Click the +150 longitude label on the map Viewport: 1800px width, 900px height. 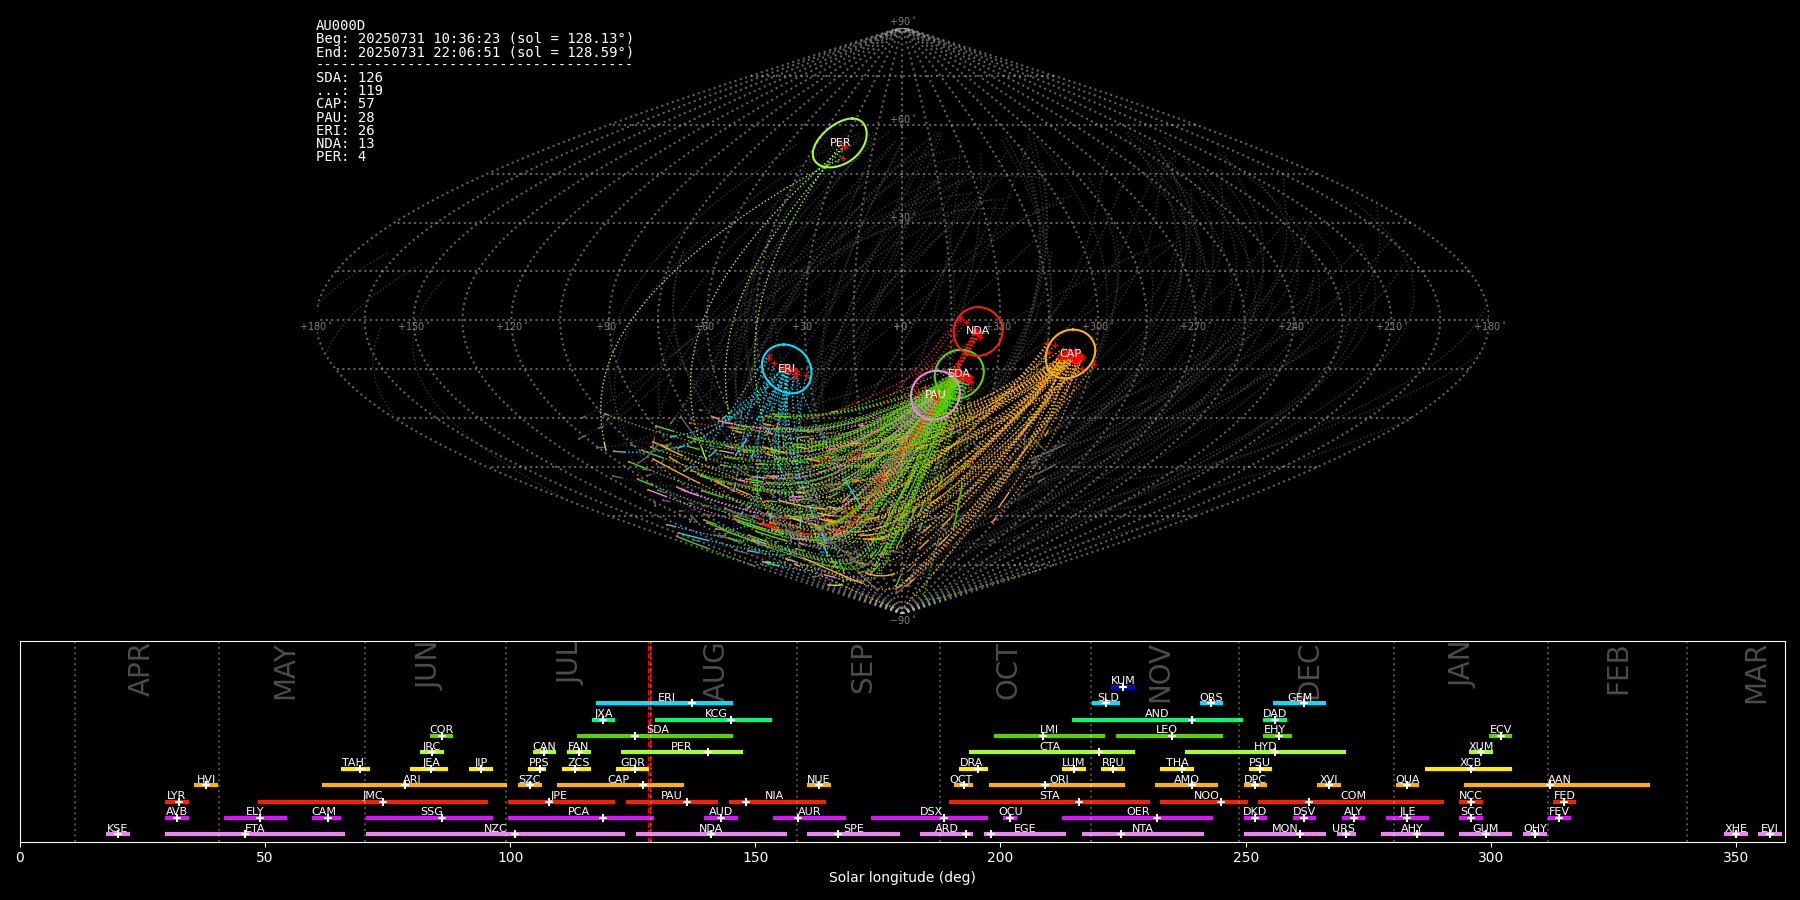tap(411, 327)
